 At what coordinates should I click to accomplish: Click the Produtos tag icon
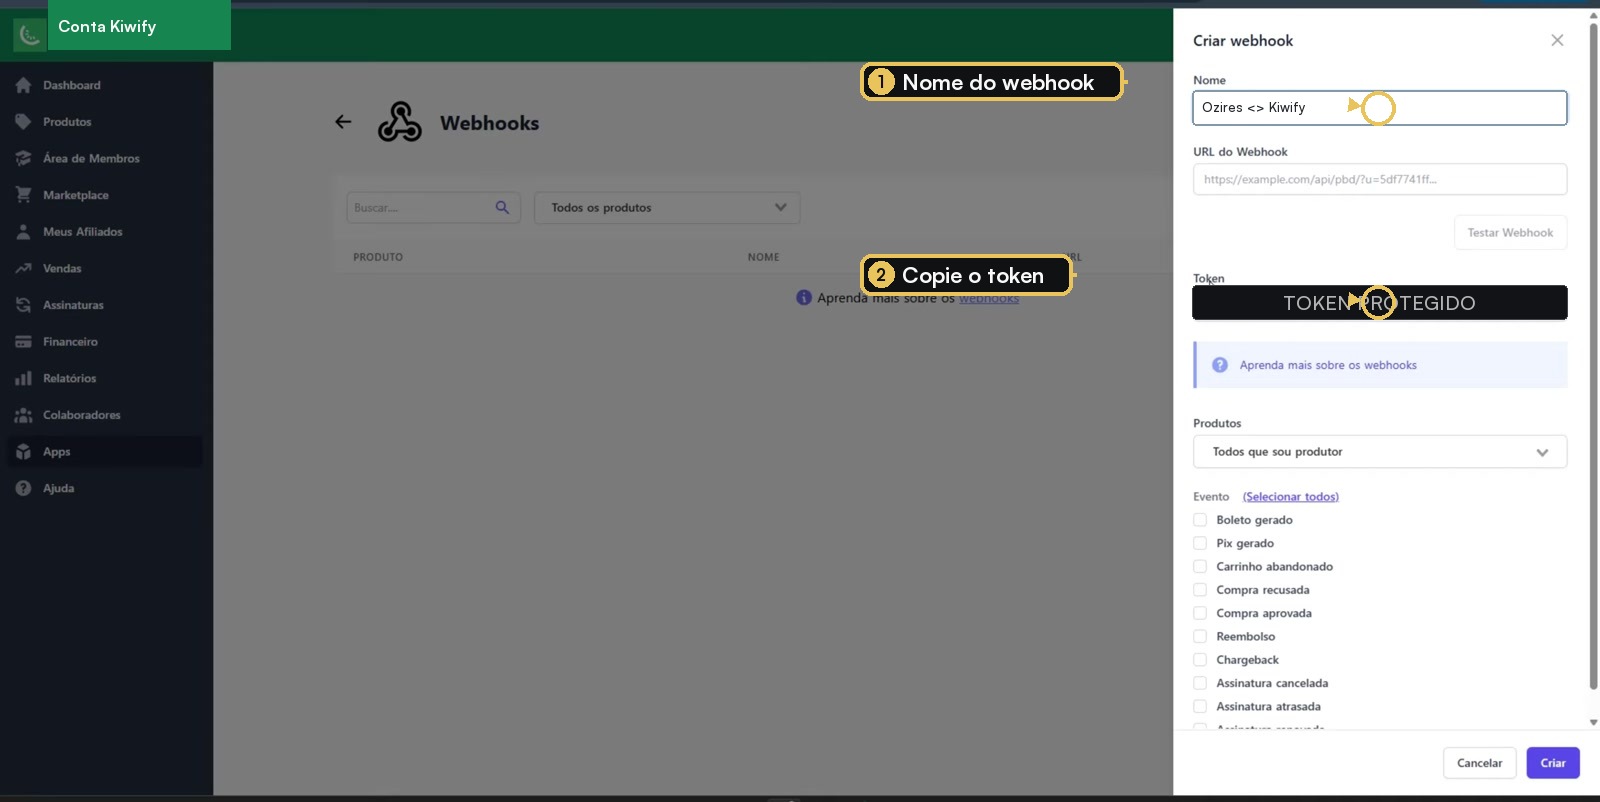point(23,122)
